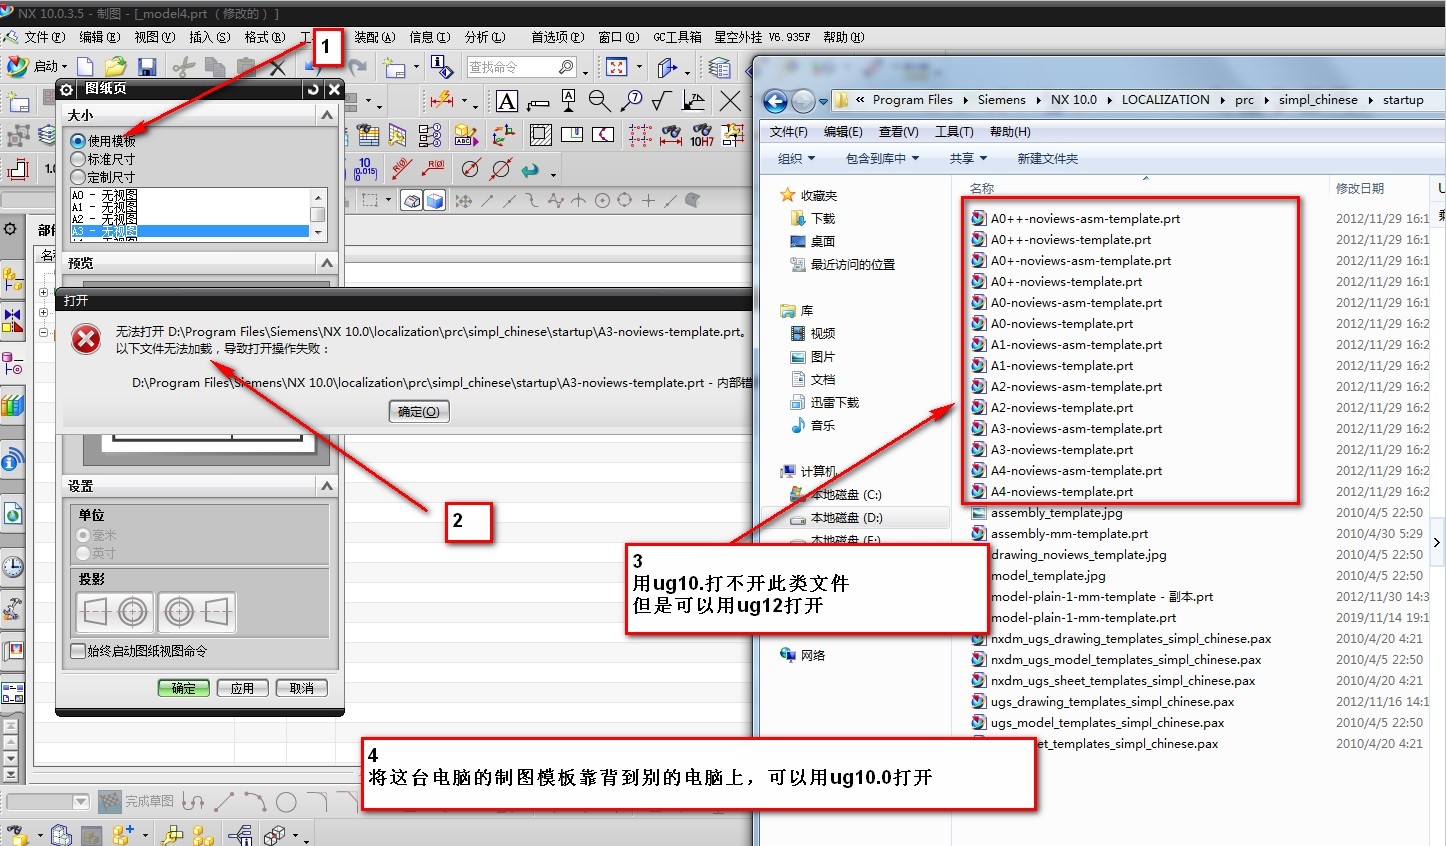The width and height of the screenshot is (1446, 846).
Task: Click 本地磁盘 (D:) in Explorer sidebar
Action: [846, 518]
